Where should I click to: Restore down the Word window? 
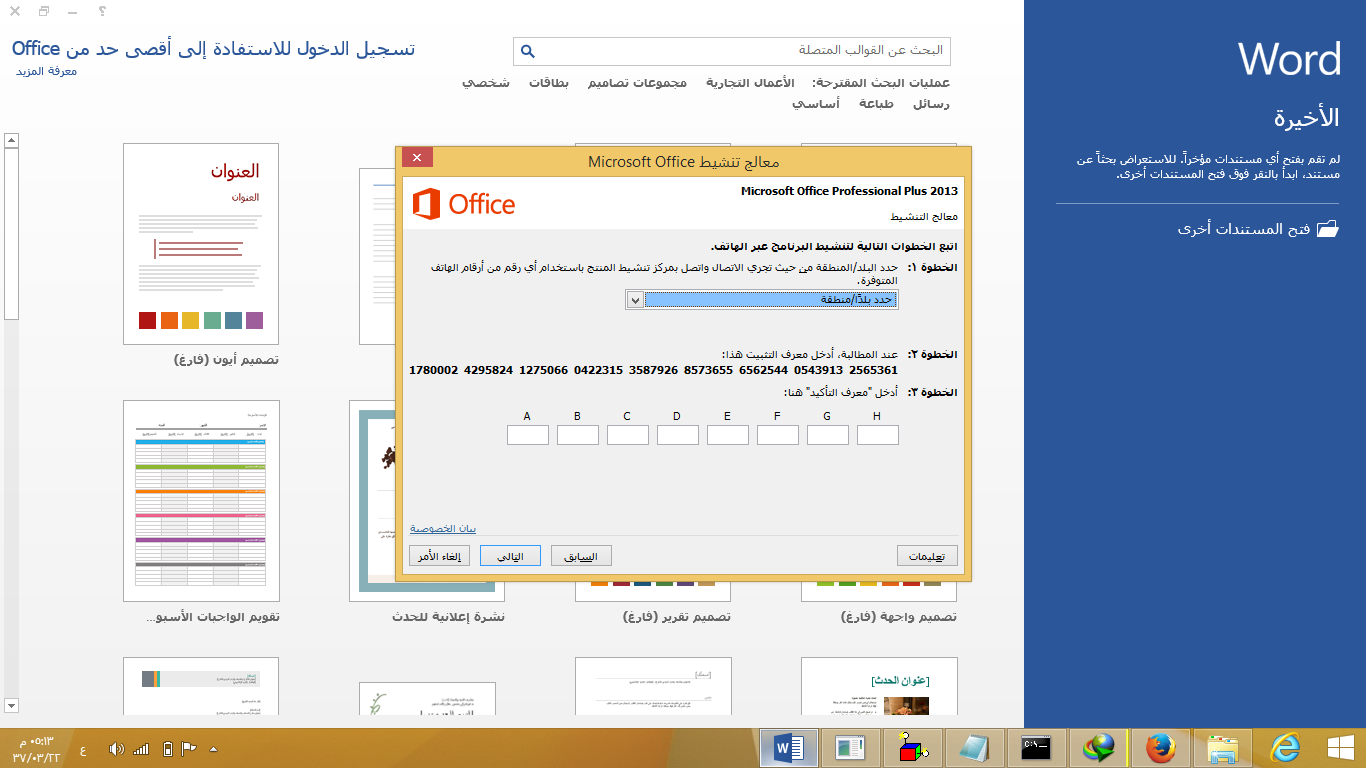pyautogui.click(x=44, y=11)
